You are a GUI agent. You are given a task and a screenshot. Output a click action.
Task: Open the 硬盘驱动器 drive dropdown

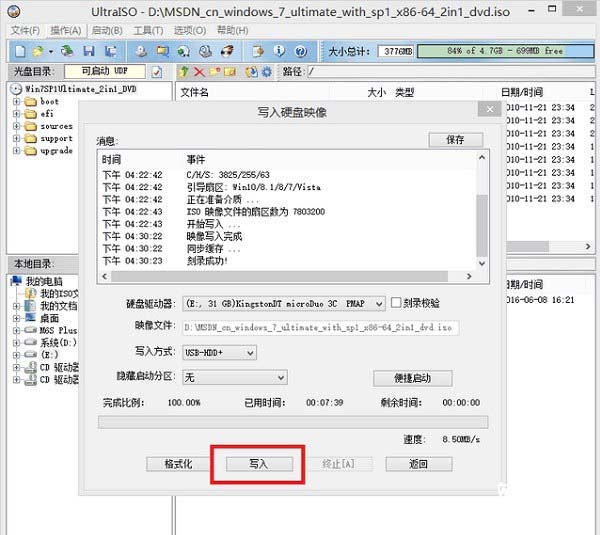pos(379,304)
